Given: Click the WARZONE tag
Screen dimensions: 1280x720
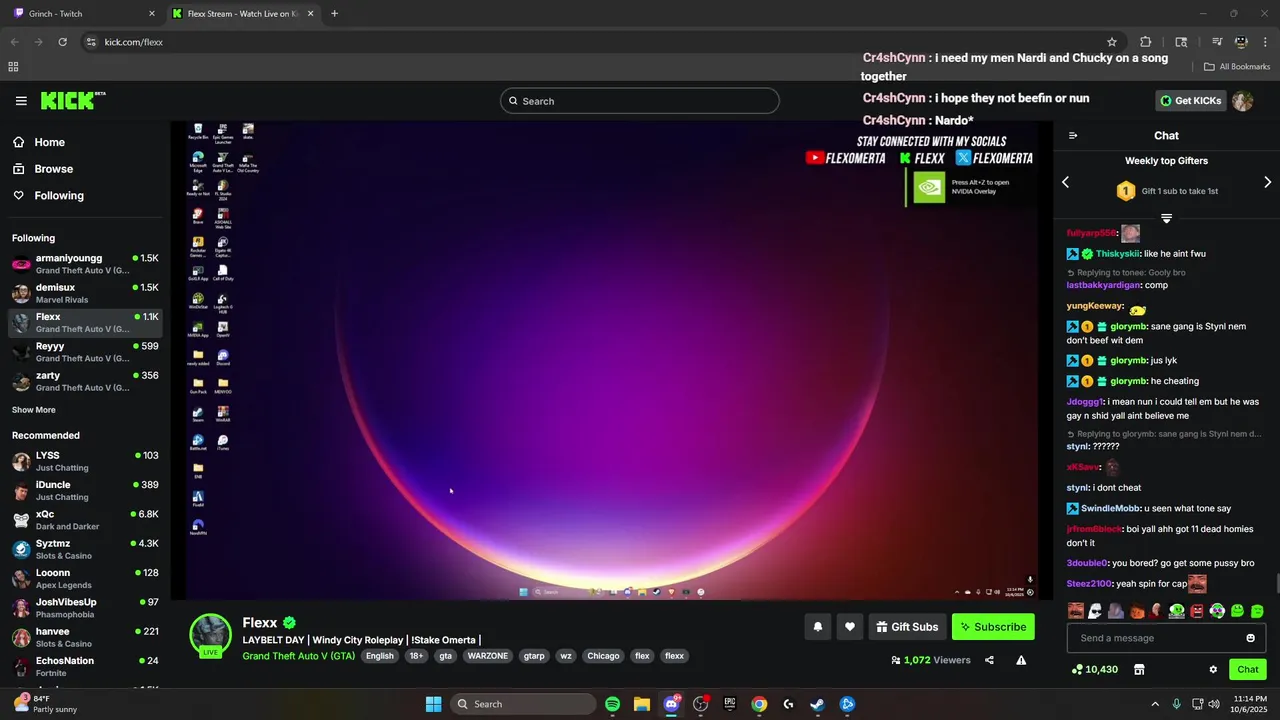Looking at the screenshot, I should pyautogui.click(x=488, y=656).
